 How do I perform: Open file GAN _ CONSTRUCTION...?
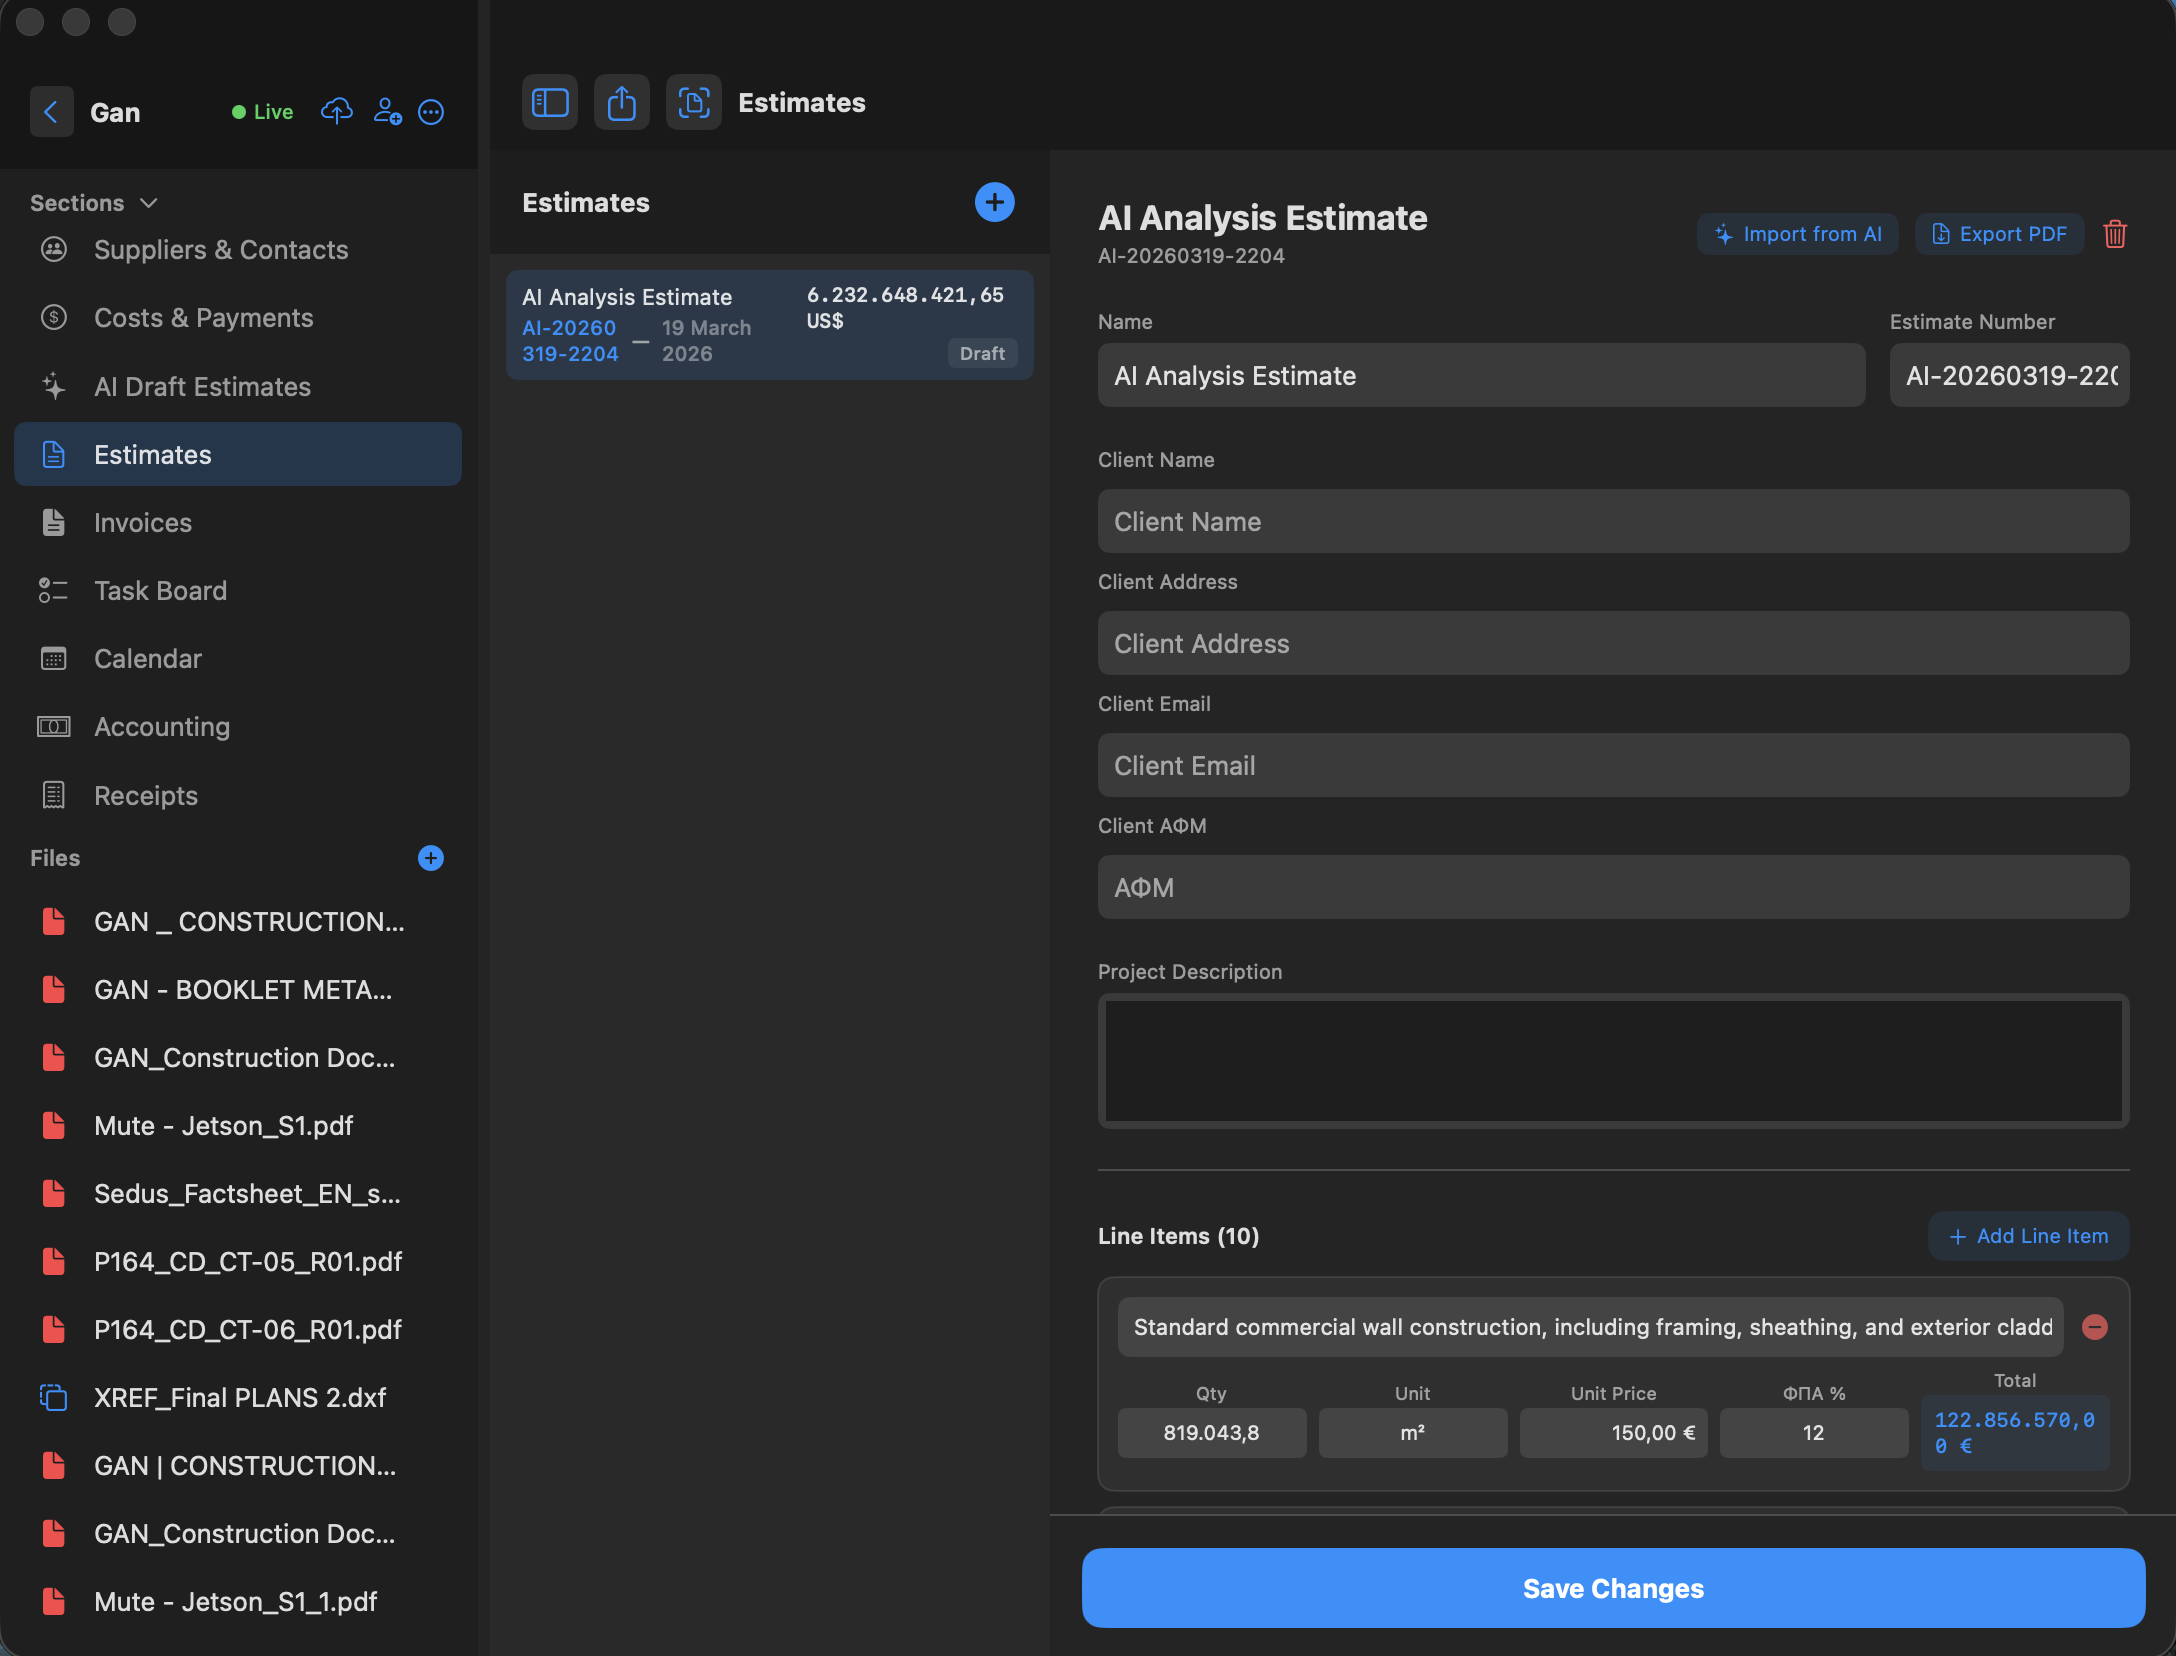coord(238,922)
